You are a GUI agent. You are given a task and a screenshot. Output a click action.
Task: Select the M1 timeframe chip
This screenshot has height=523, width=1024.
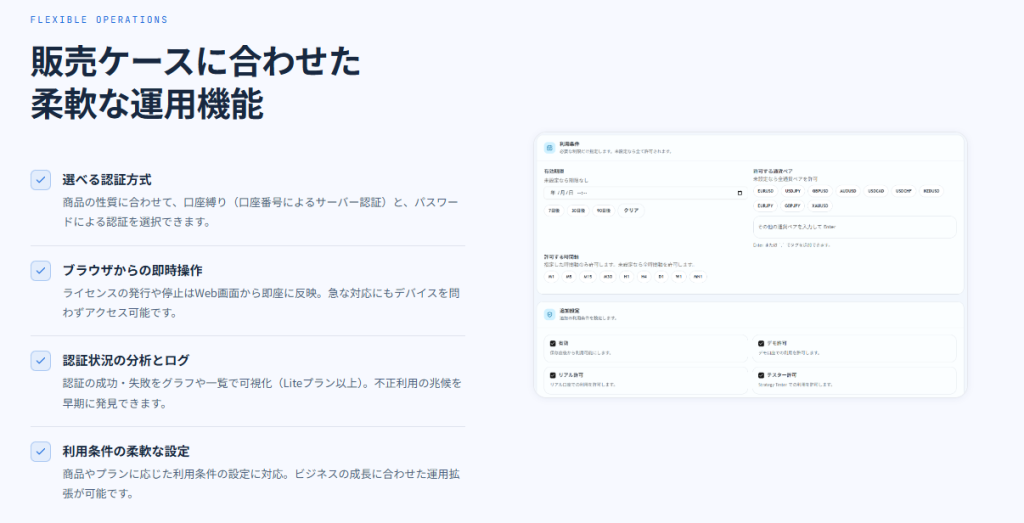click(552, 276)
